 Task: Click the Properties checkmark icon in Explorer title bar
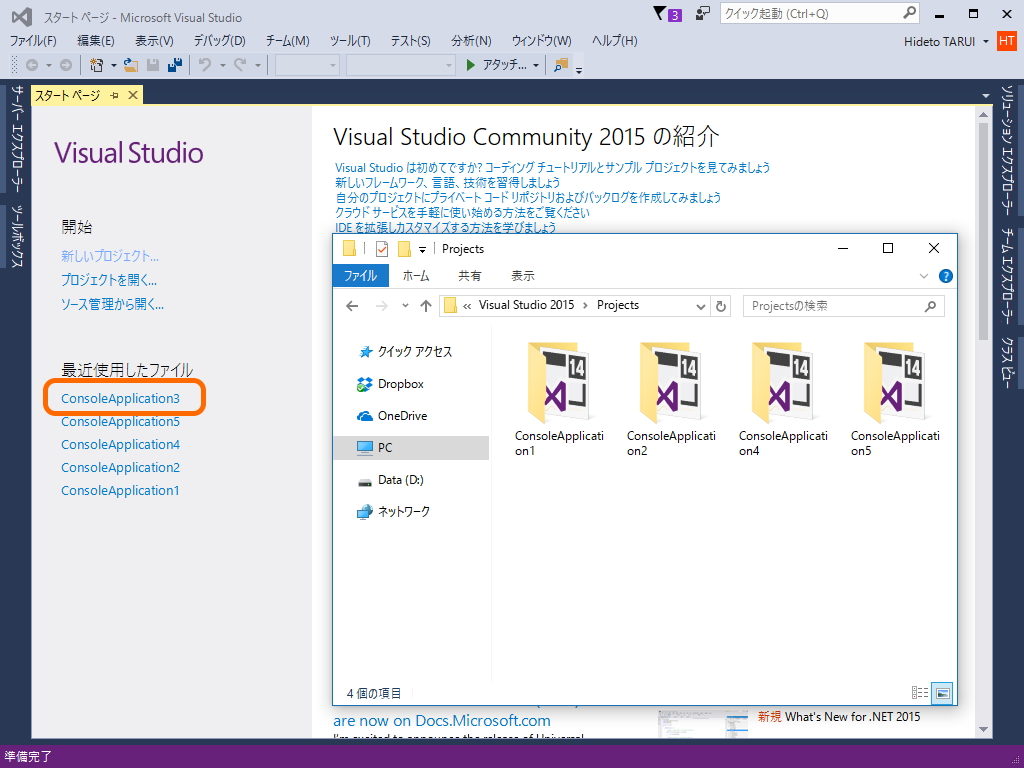[382, 249]
